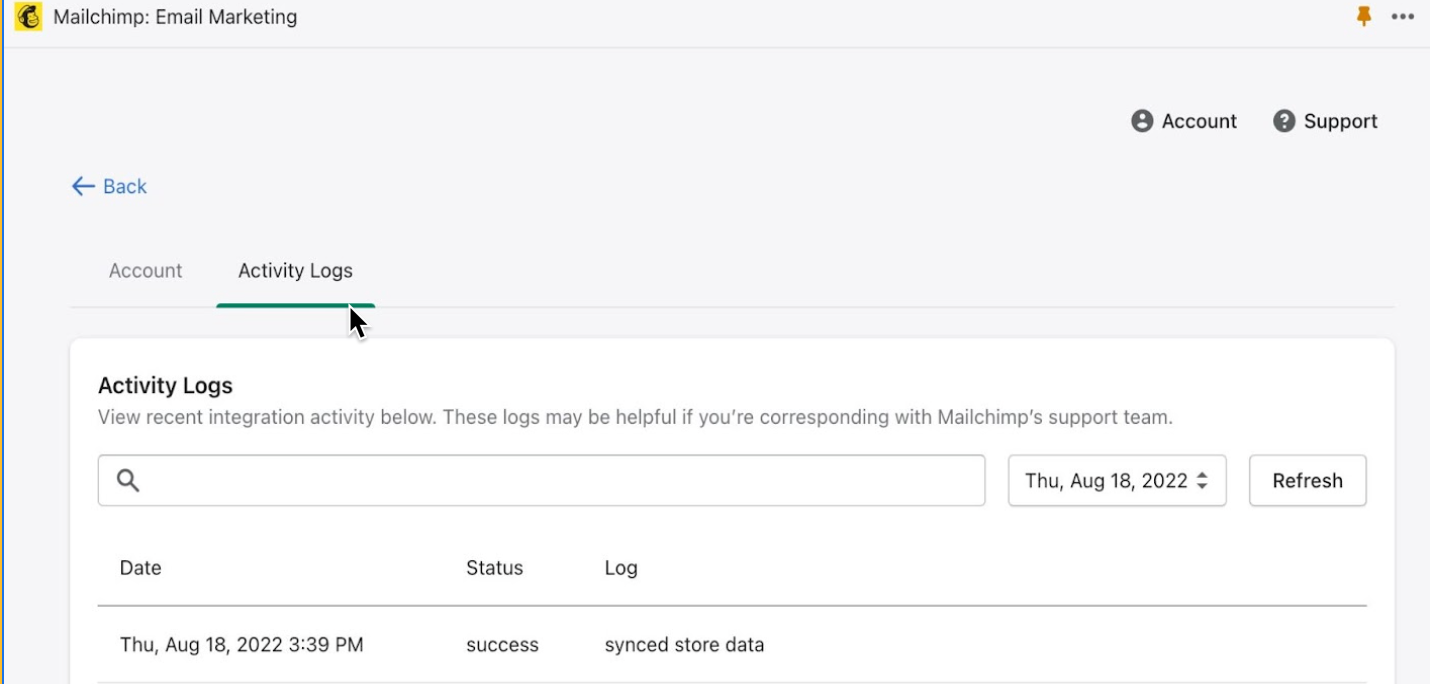Image resolution: width=1430 pixels, height=684 pixels.
Task: Switch to the Account tab
Action: point(145,270)
